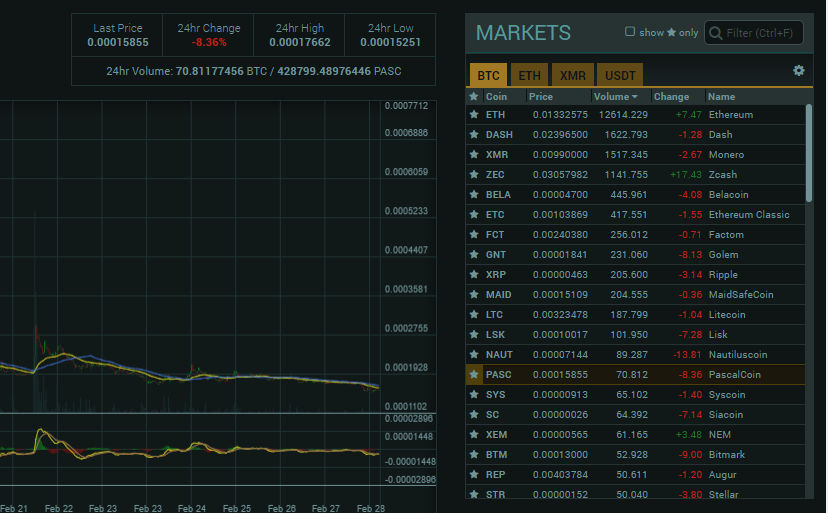Select Monero row price 0.00990000
The height and width of the screenshot is (513, 828).
point(560,155)
